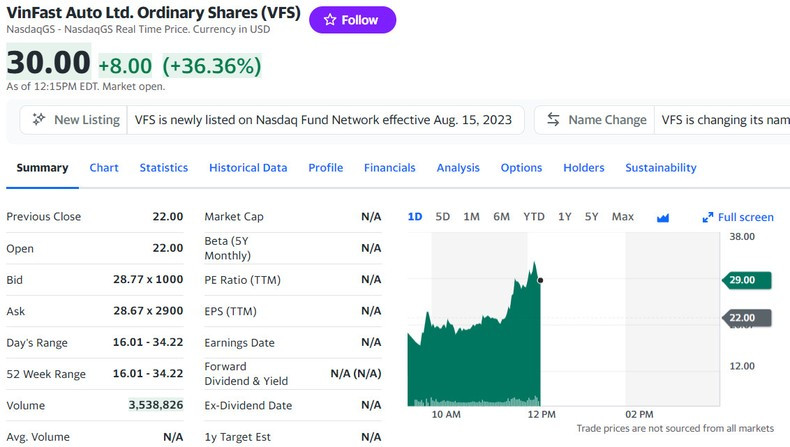790x447 pixels.
Task: Open the Options tab
Action: click(x=521, y=168)
